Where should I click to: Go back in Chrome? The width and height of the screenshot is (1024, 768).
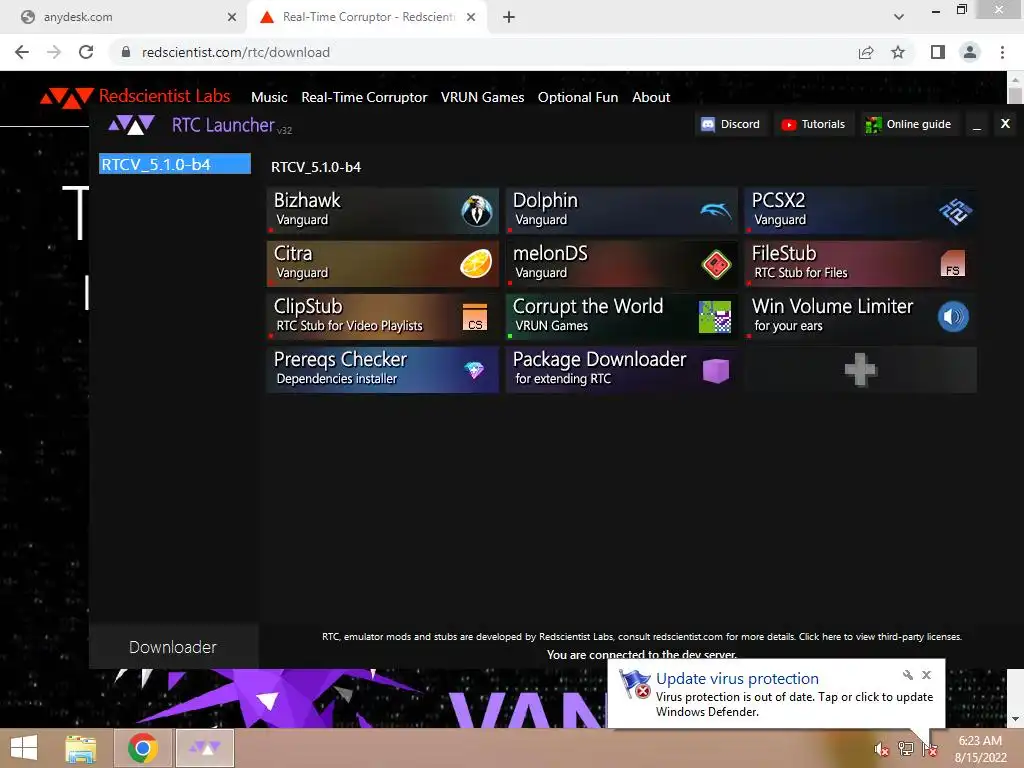coord(22,52)
